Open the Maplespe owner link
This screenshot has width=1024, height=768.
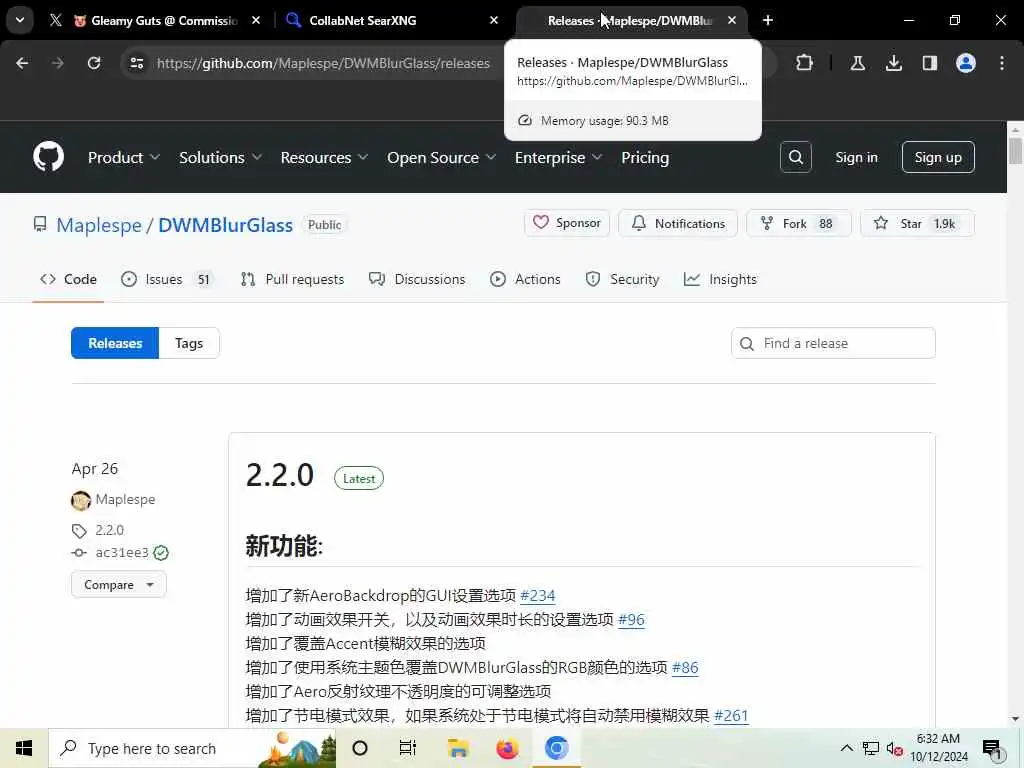coord(99,225)
